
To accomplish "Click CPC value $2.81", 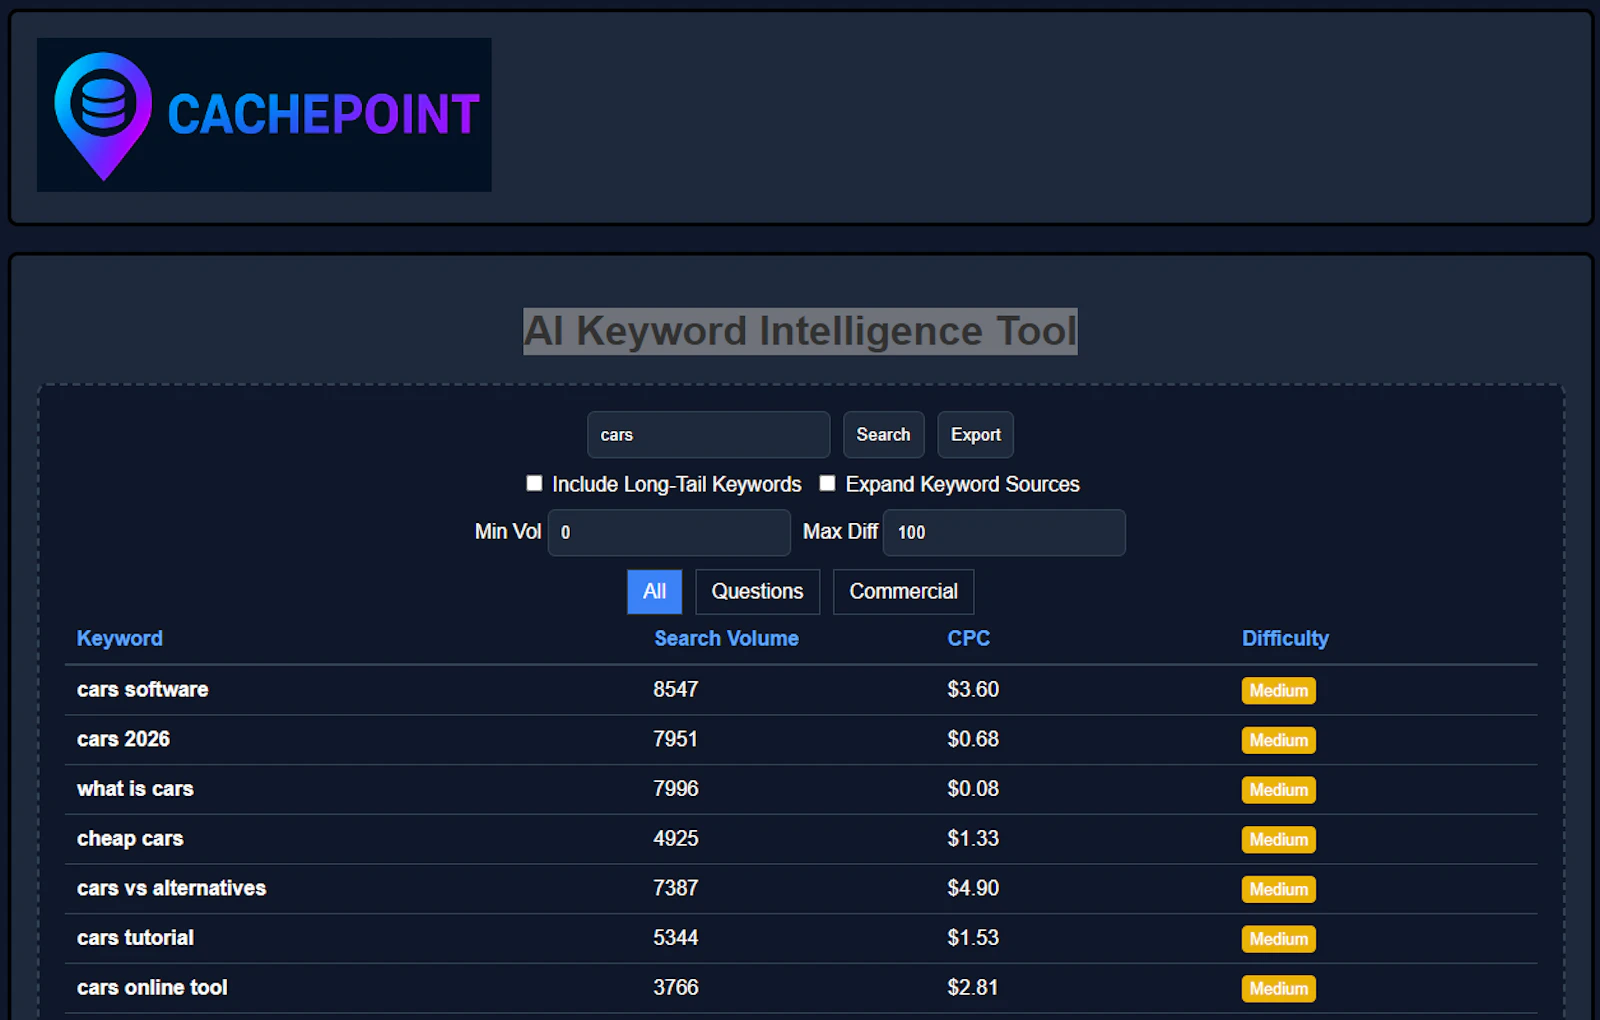I will (x=973, y=988).
